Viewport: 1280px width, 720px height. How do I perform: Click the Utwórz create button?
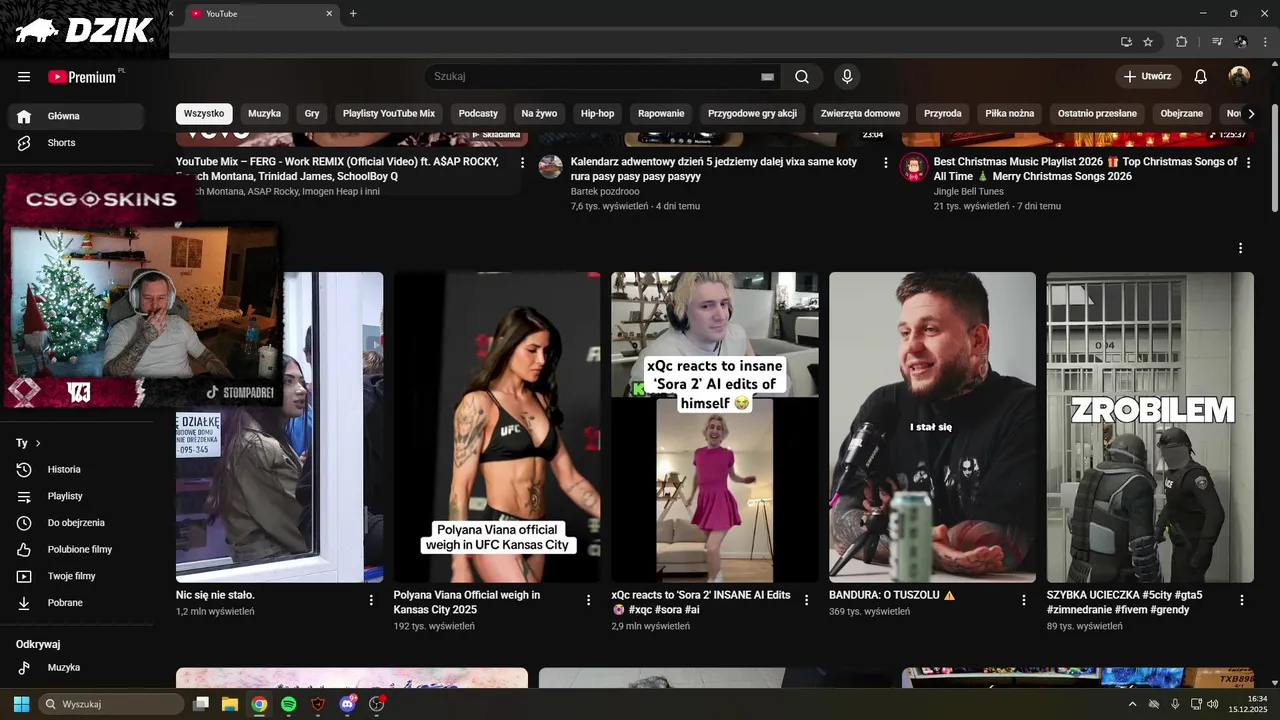1148,77
